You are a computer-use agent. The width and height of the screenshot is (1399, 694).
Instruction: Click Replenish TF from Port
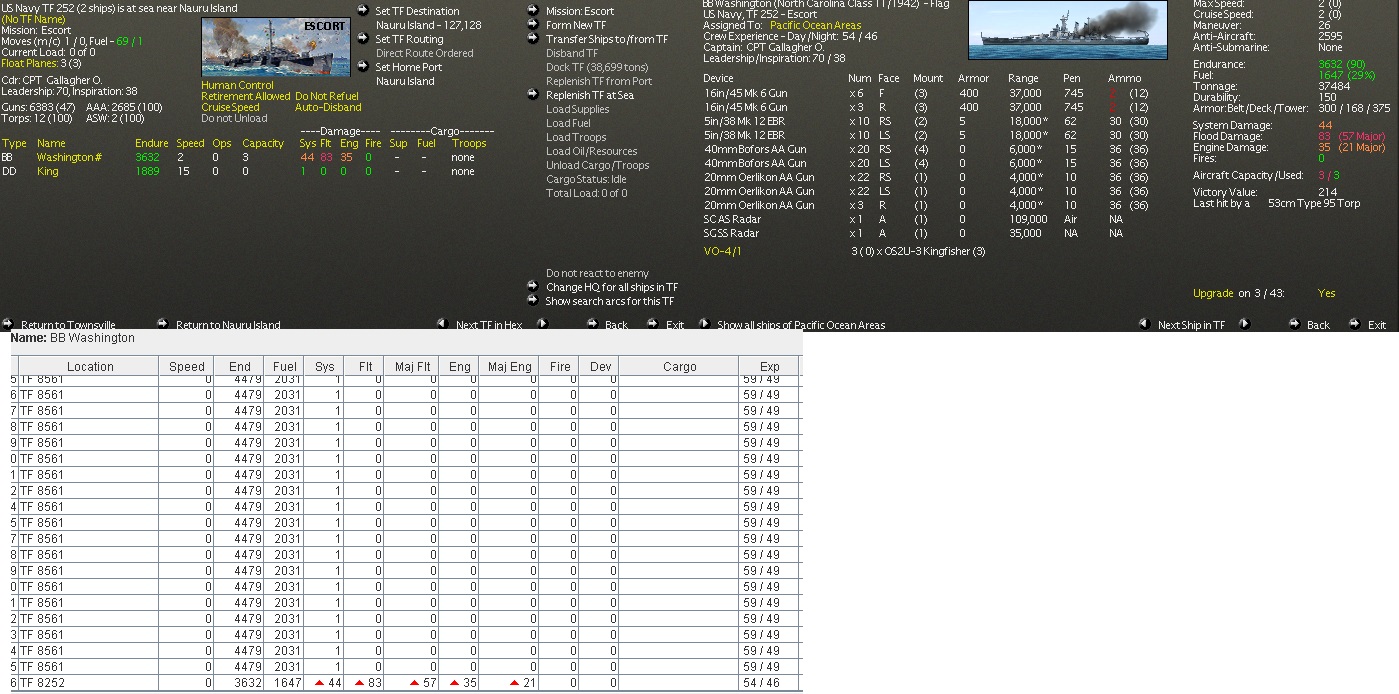599,81
